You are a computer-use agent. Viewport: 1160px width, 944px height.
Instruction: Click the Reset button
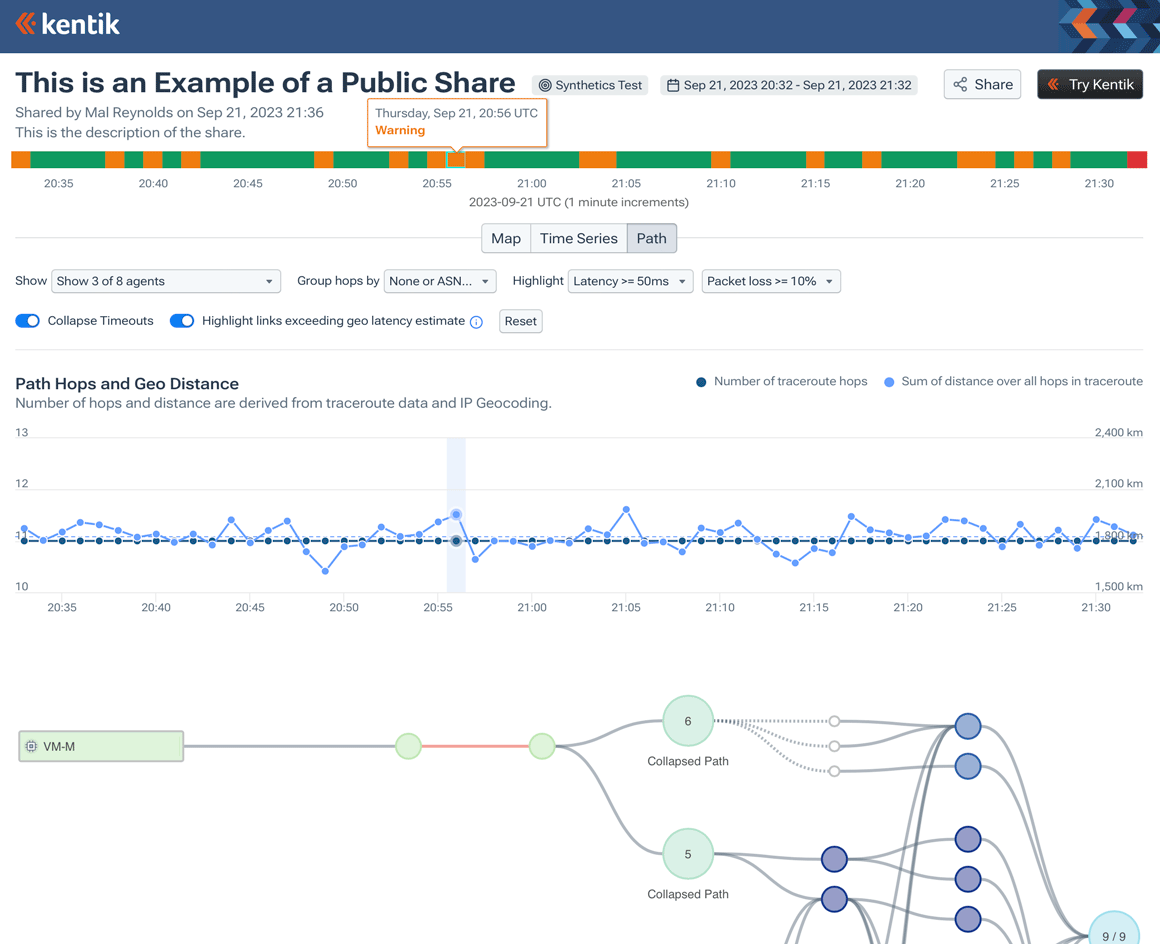(520, 321)
